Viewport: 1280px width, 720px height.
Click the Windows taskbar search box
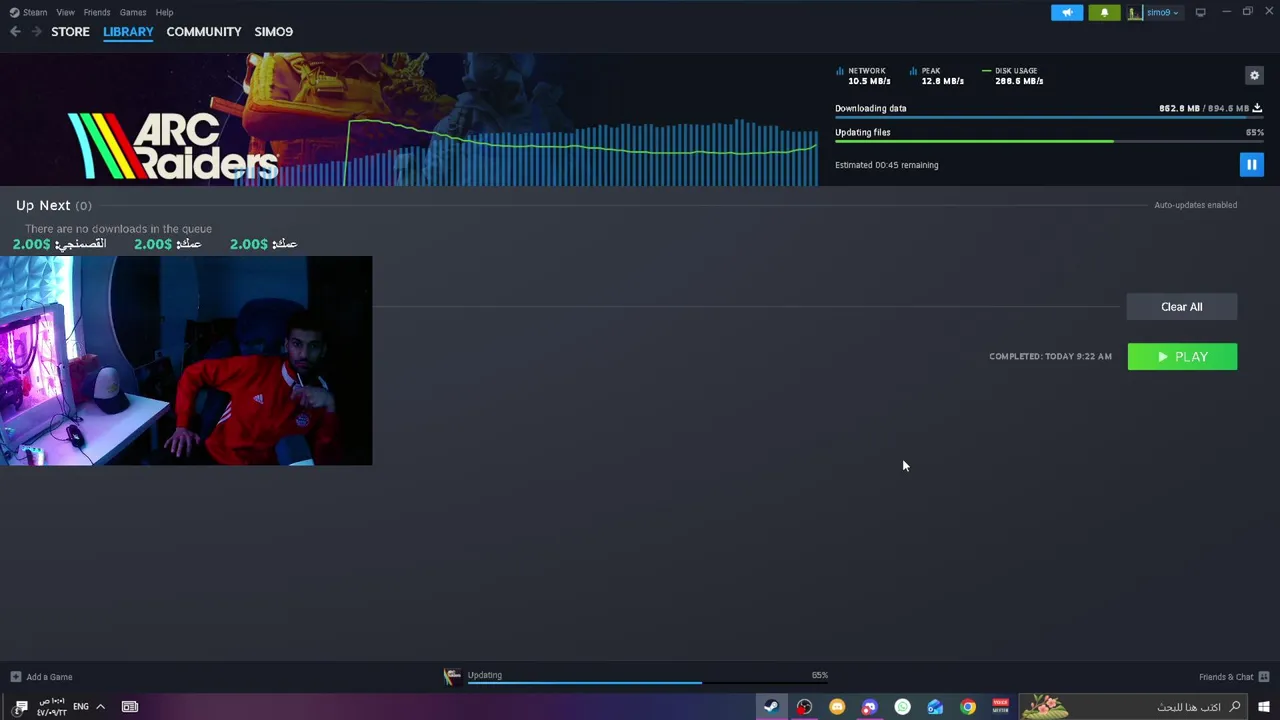point(1133,707)
